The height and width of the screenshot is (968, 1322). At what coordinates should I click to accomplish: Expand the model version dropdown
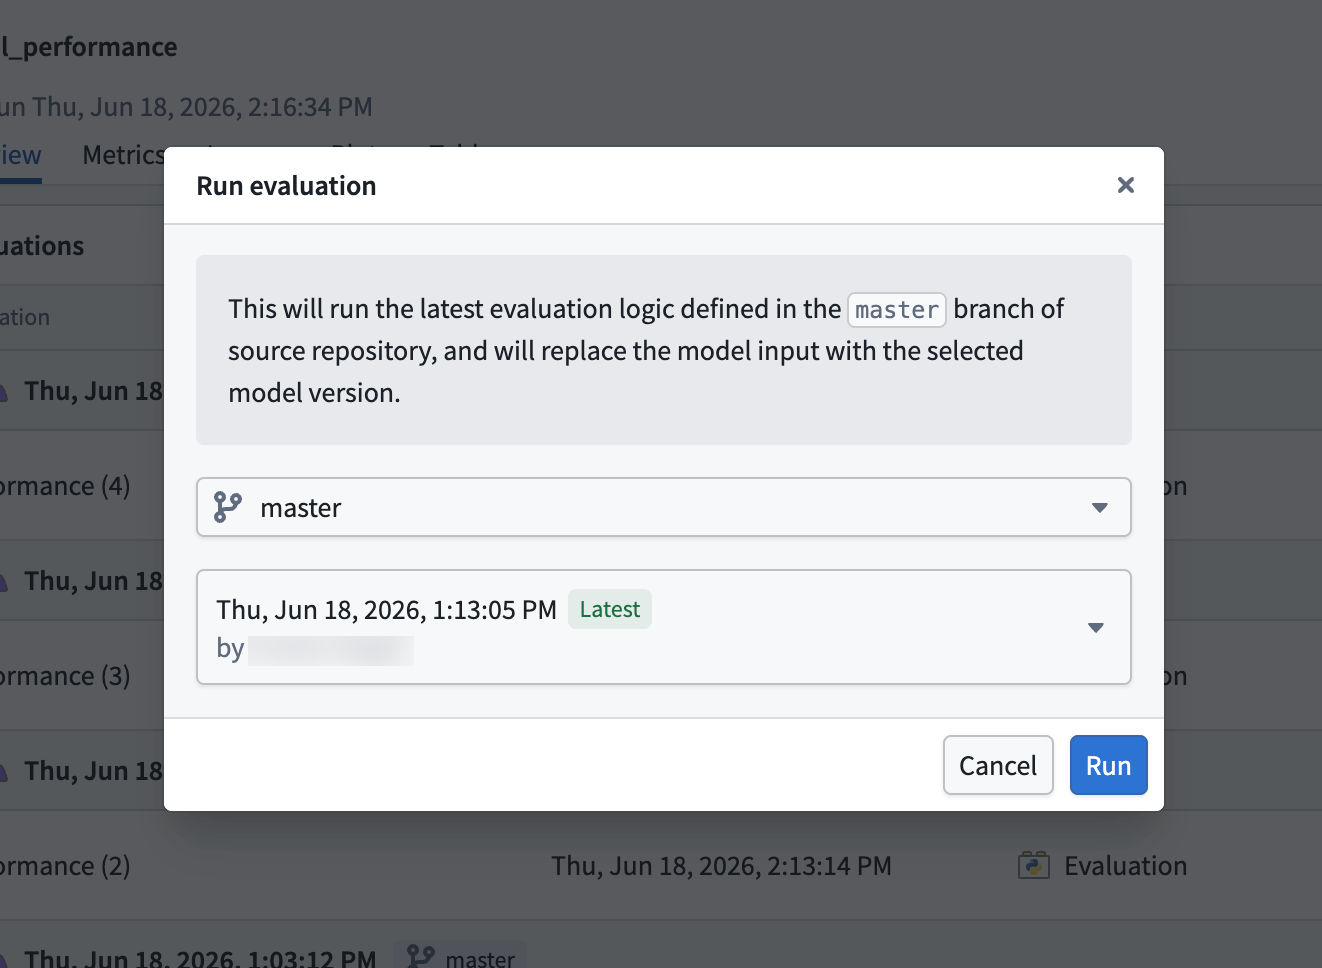(x=663, y=627)
